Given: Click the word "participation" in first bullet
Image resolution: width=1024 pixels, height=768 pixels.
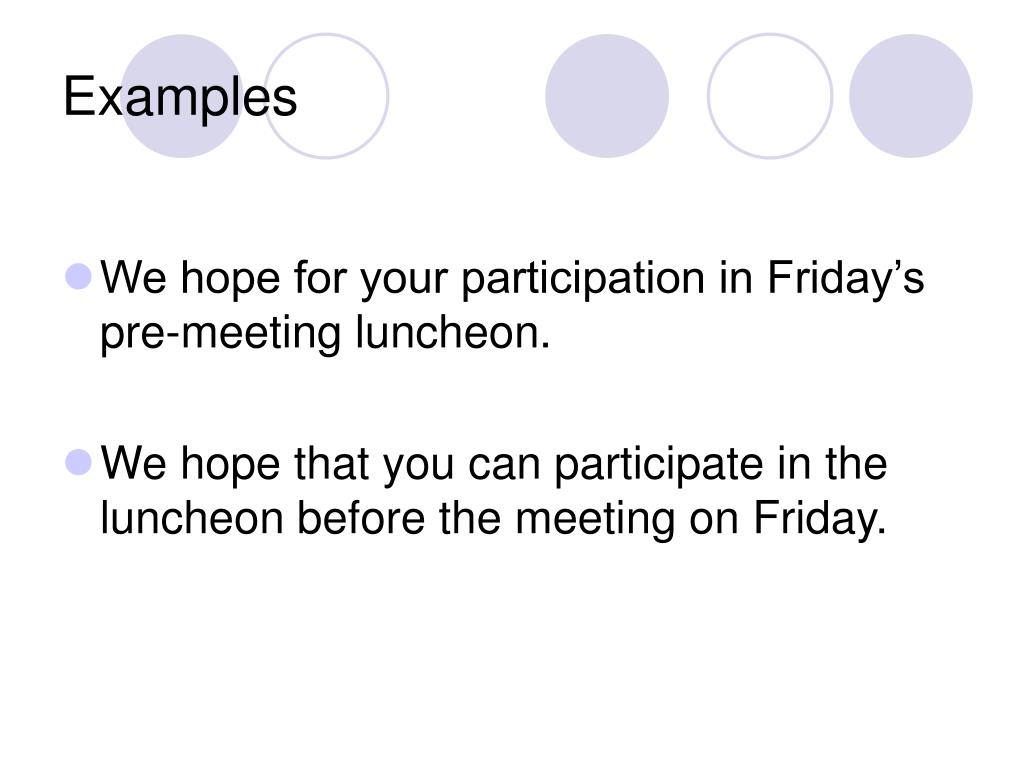Looking at the screenshot, I should [583, 280].
